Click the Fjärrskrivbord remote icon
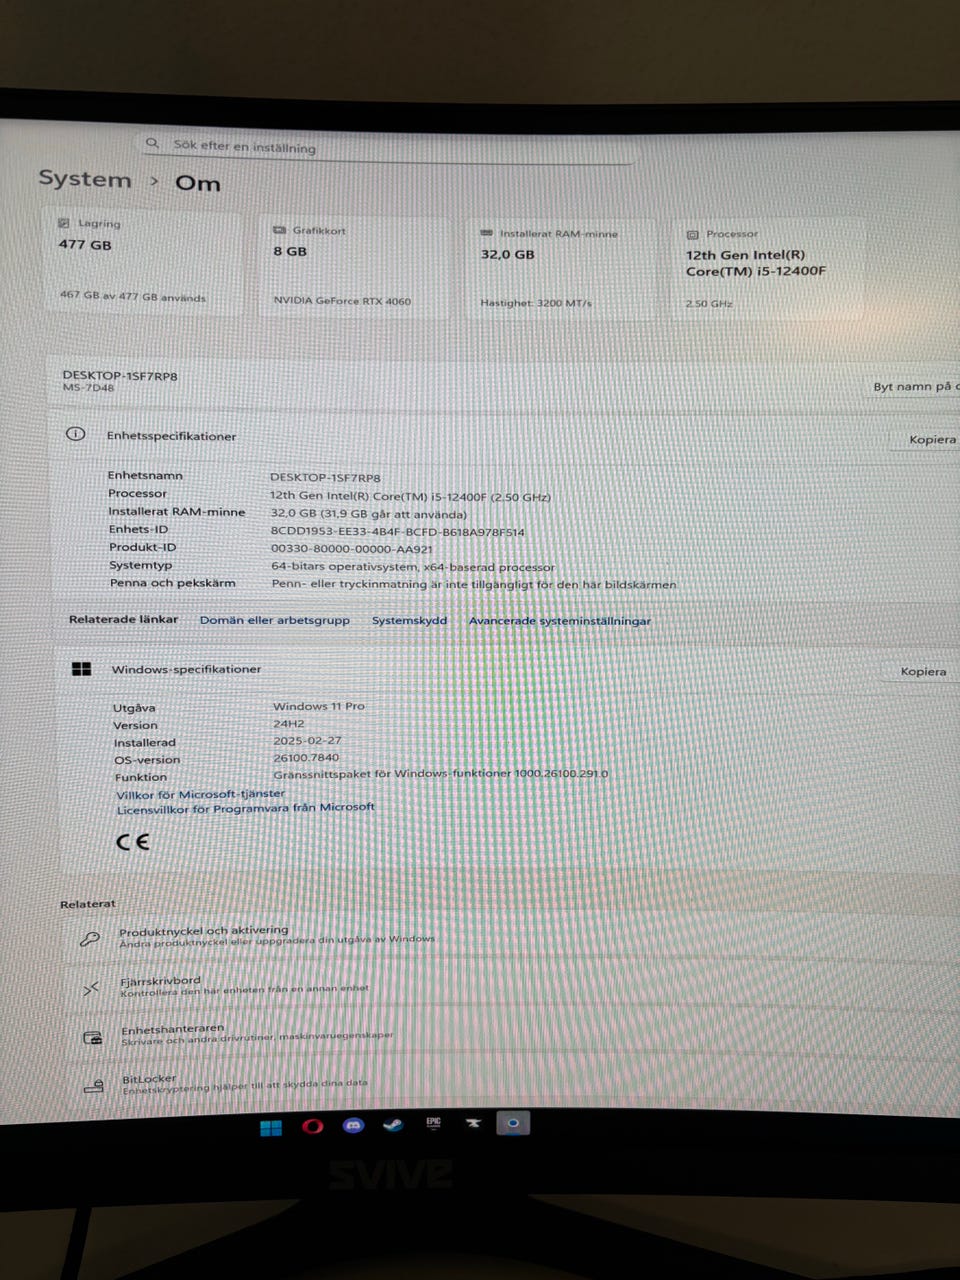The height and width of the screenshot is (1280, 960). coord(91,988)
